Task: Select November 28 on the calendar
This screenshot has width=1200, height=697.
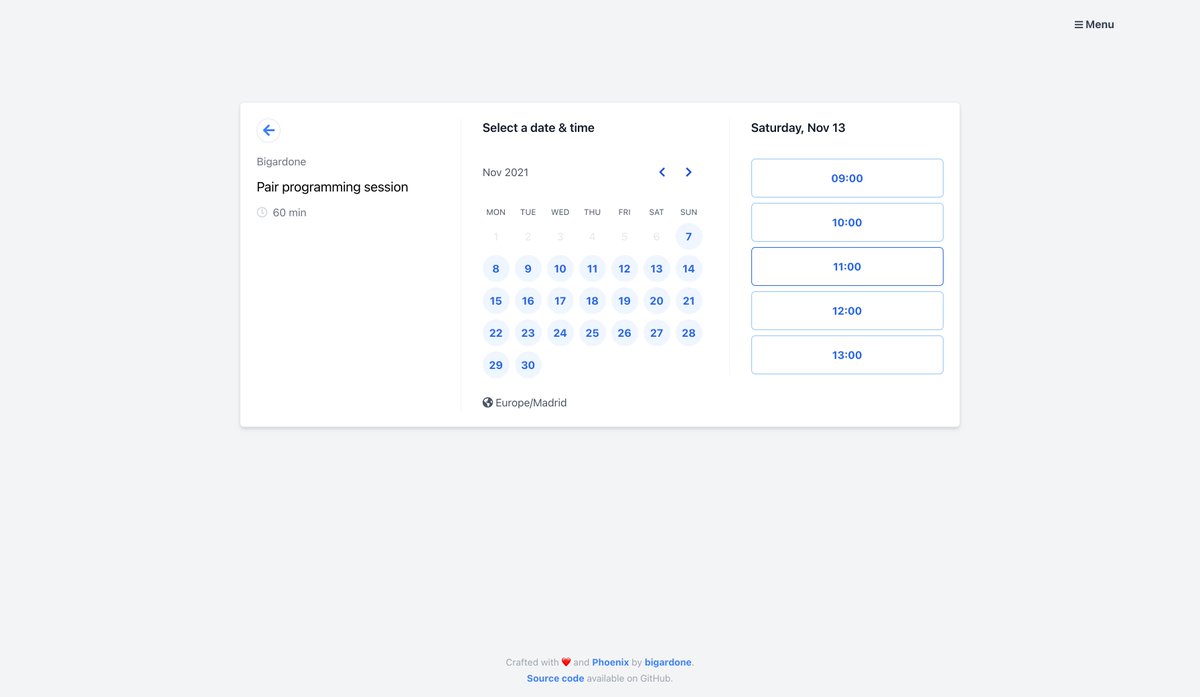Action: click(688, 333)
